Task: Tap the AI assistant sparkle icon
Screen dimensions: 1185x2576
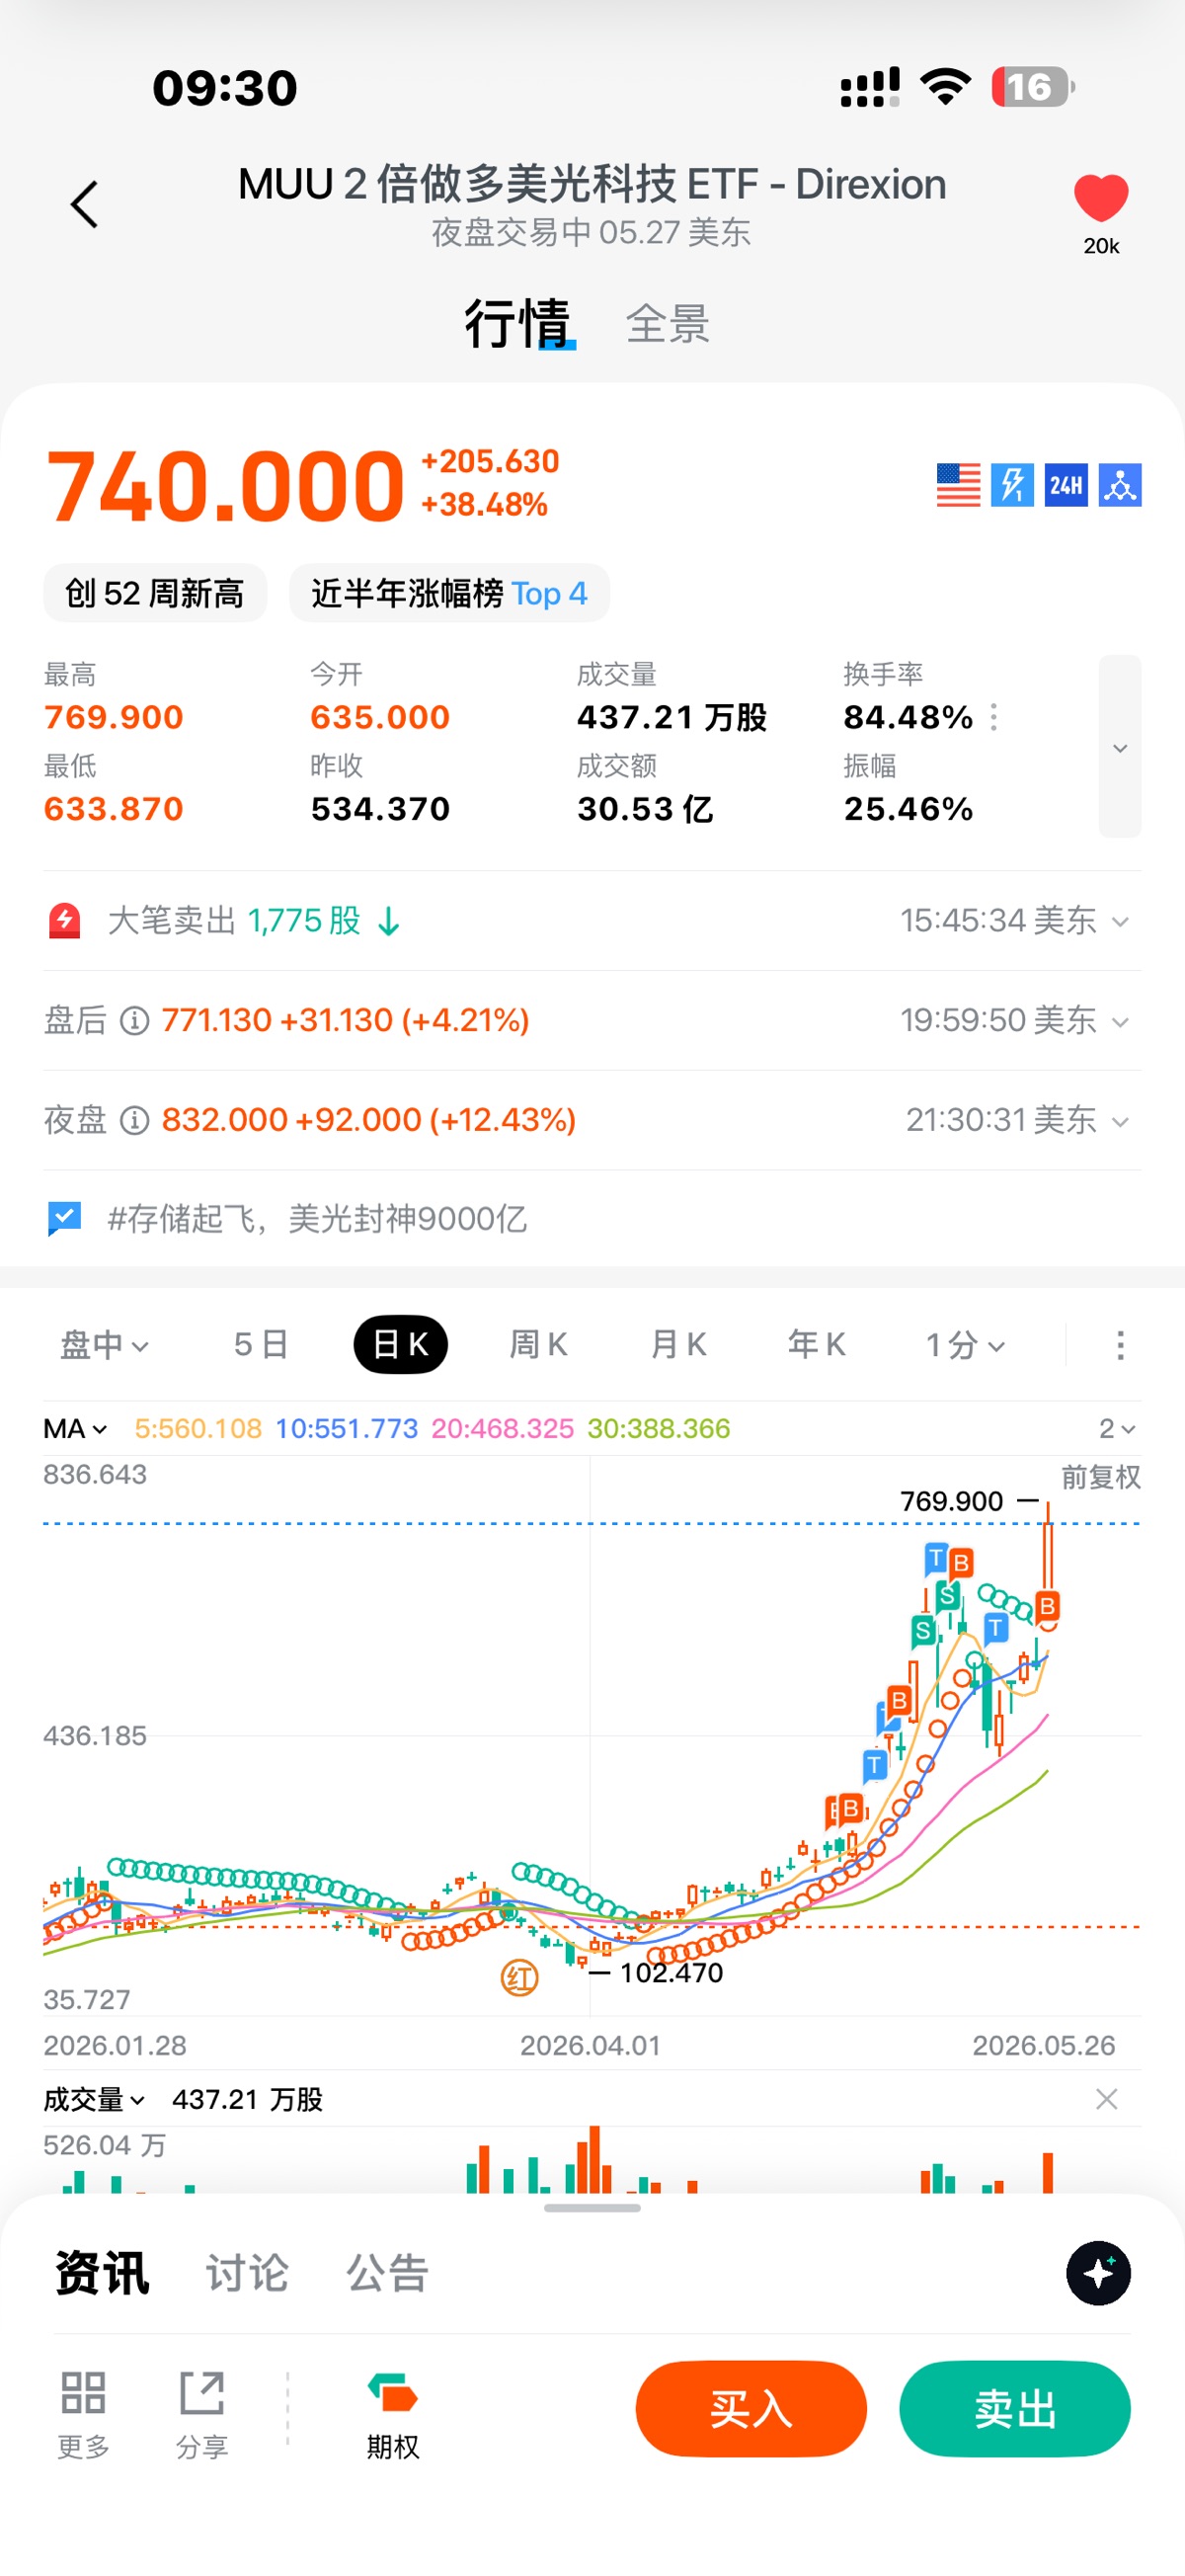Action: point(1098,2273)
